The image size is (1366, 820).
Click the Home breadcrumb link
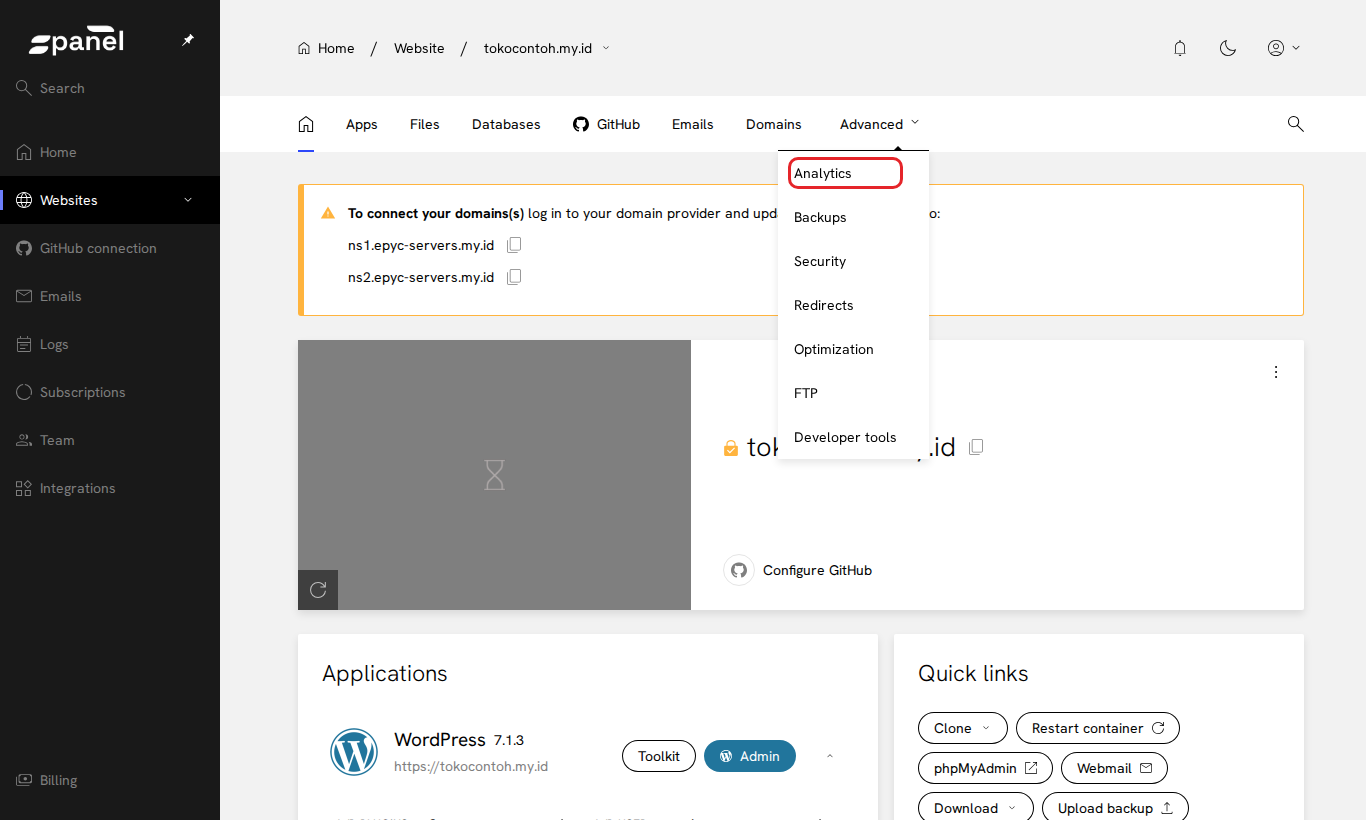326,48
